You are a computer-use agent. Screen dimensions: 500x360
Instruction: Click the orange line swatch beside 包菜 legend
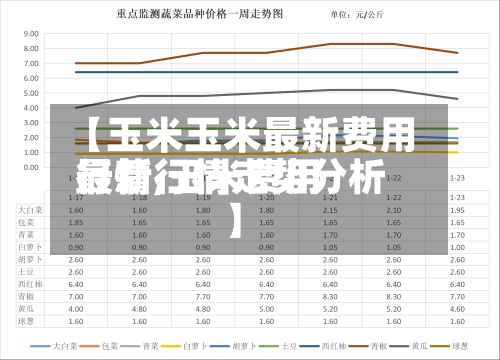[x=89, y=347]
